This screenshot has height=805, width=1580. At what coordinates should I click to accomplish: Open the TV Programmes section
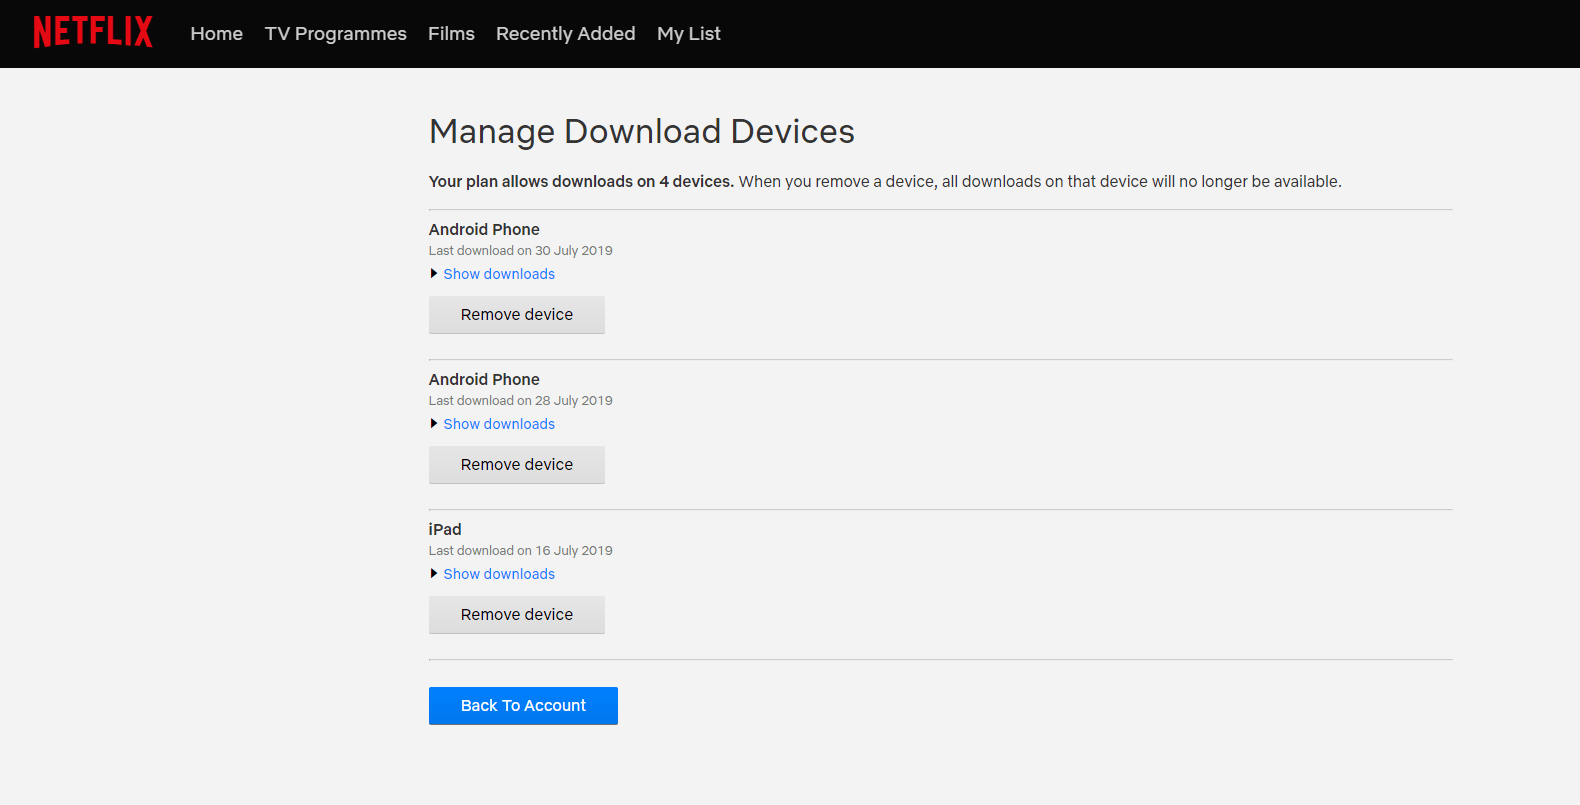(335, 34)
